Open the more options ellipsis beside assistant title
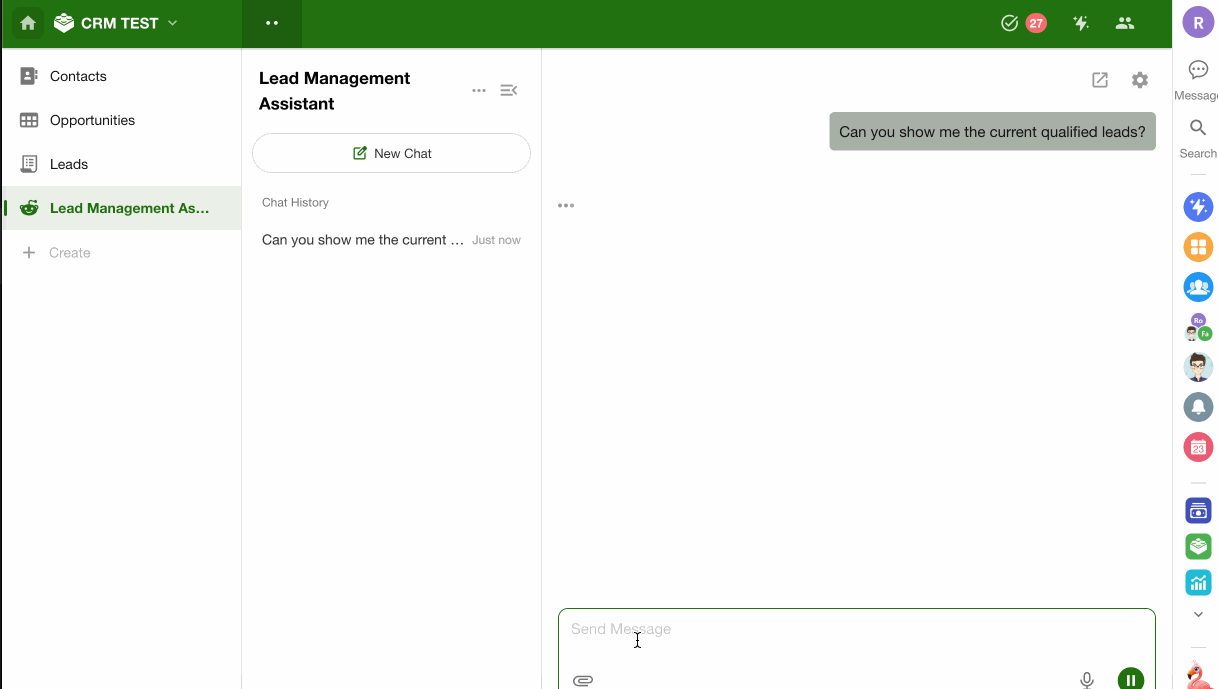The image size is (1218, 689). (x=479, y=91)
